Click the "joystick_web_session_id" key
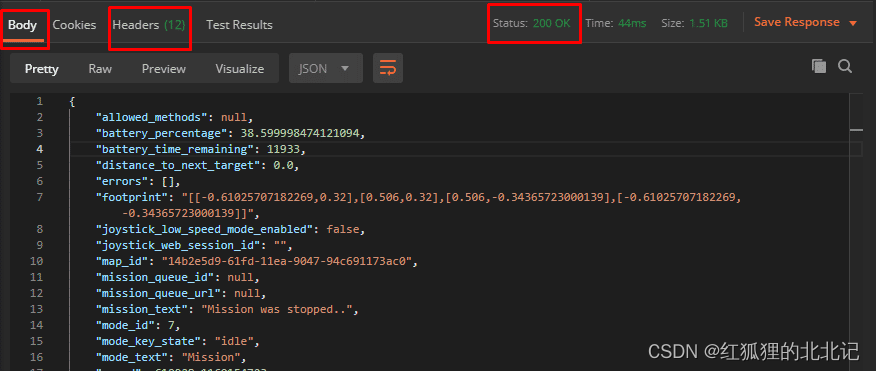This screenshot has width=876, height=371. (178, 245)
